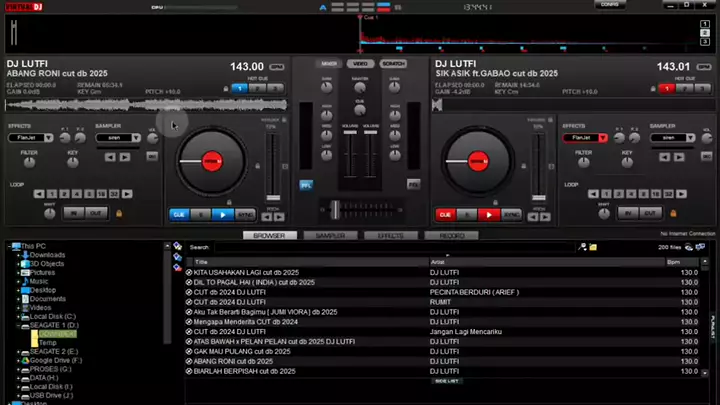Screen dimensions: 720x405
Task: Toggle right channel PFL headphone cue
Action: 414,184
